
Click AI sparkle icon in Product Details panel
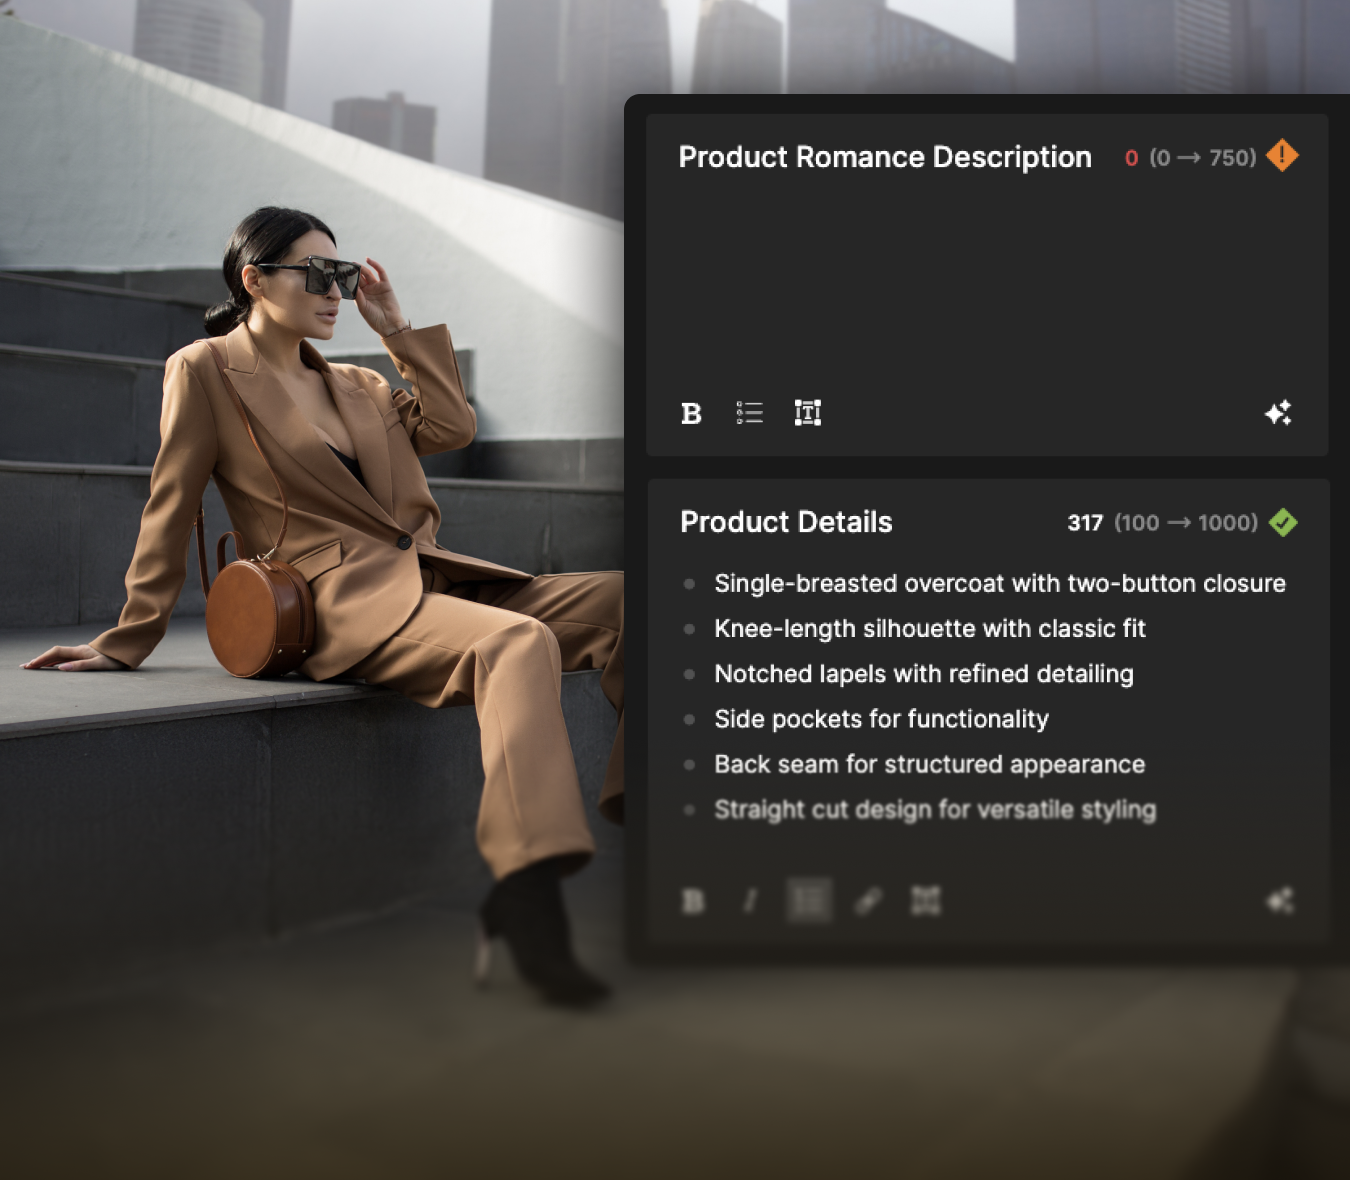[x=1280, y=902]
